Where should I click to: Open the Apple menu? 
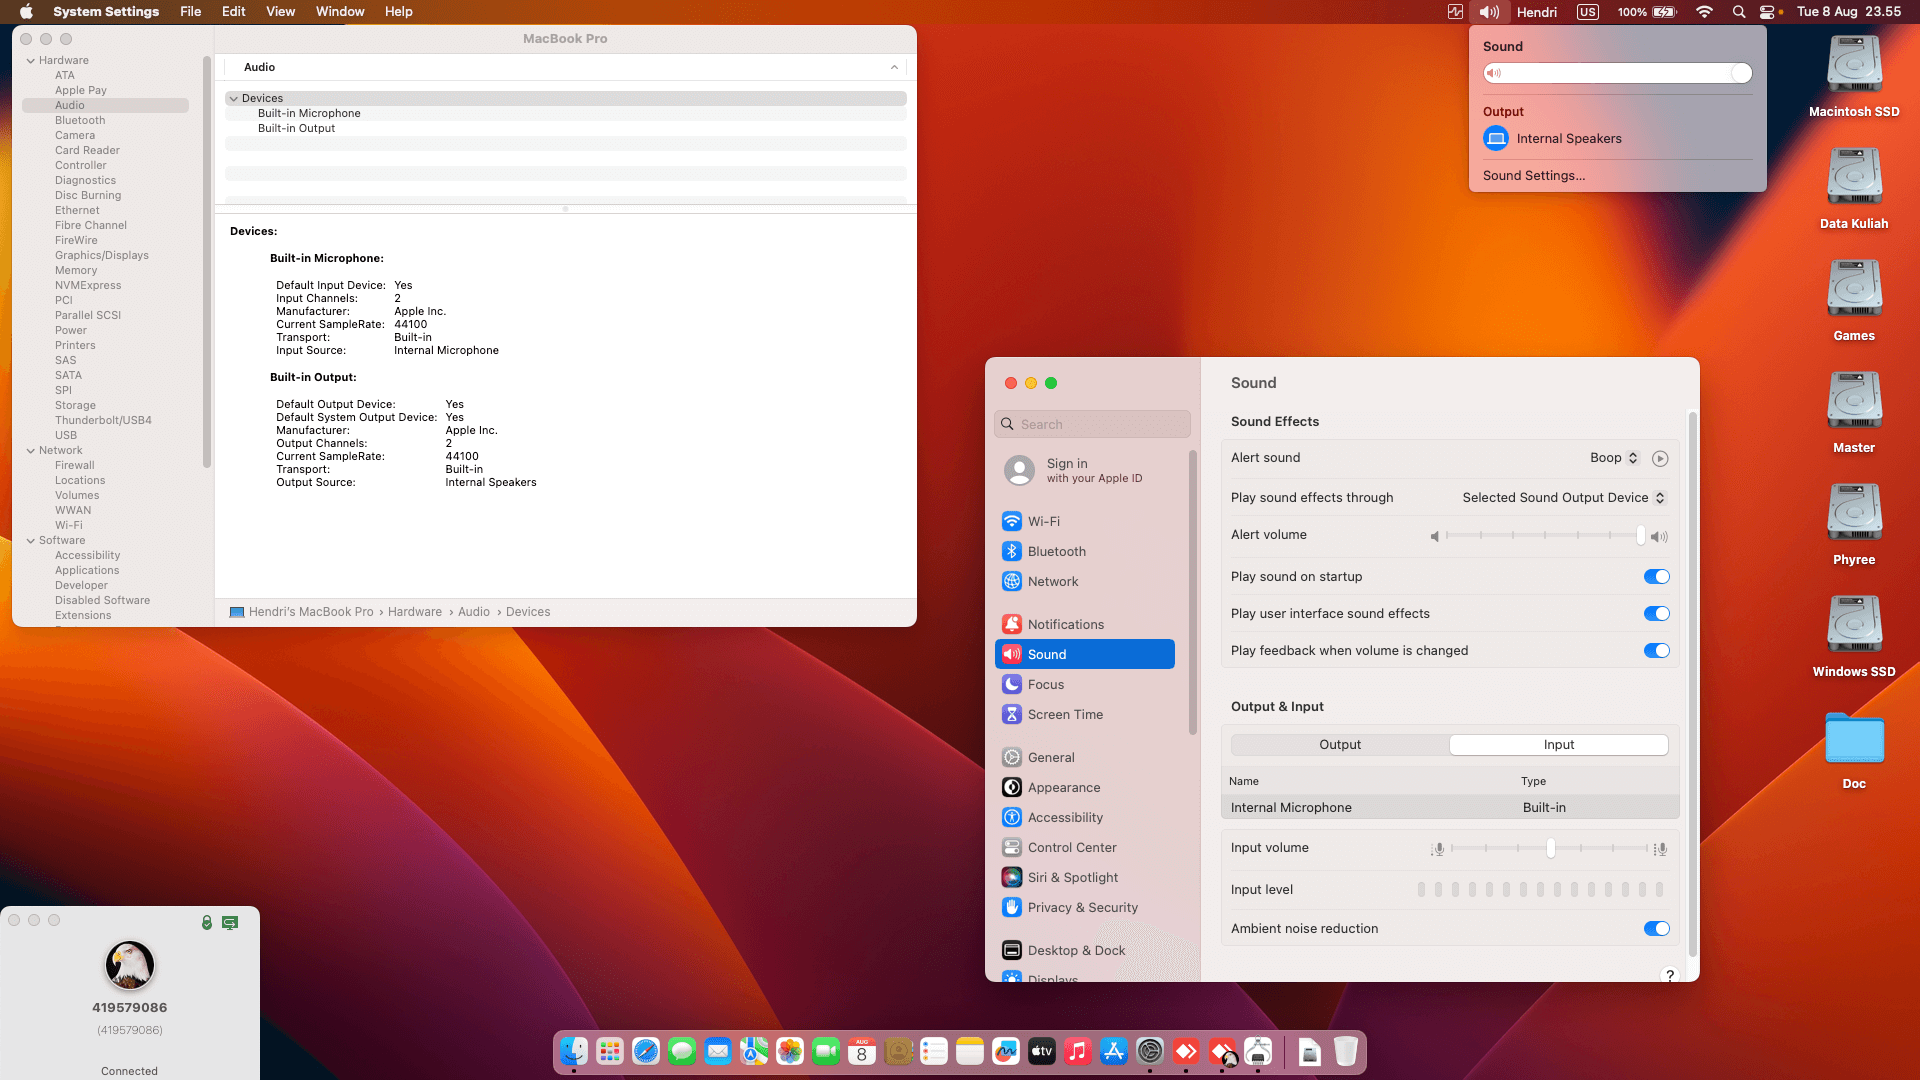point(27,12)
